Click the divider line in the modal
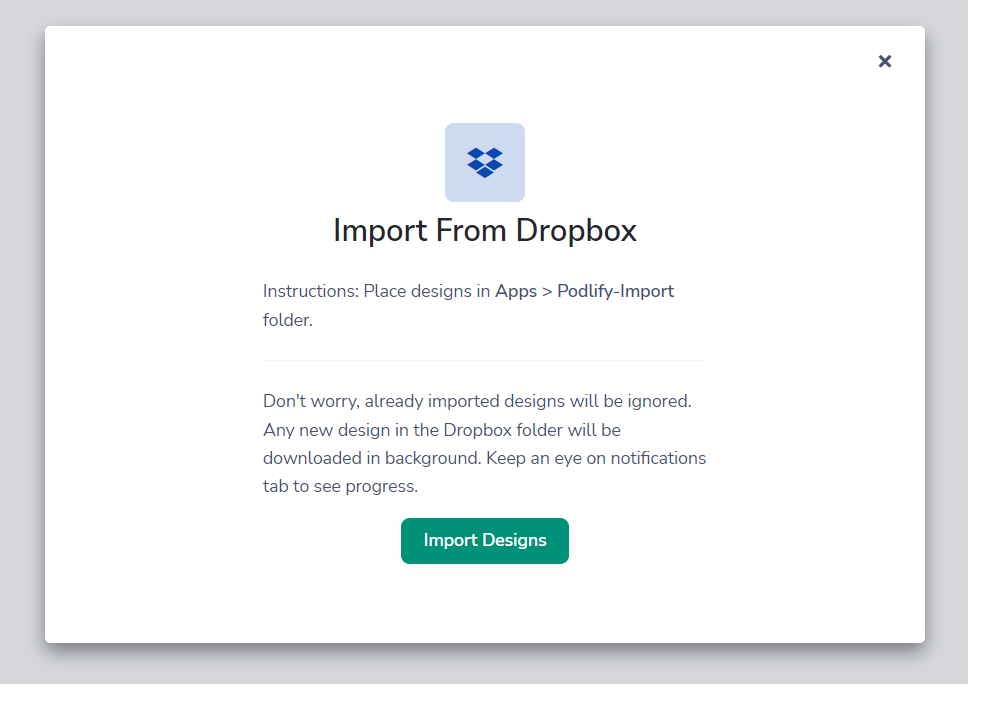Viewport: 984px width, 713px height. [484, 360]
